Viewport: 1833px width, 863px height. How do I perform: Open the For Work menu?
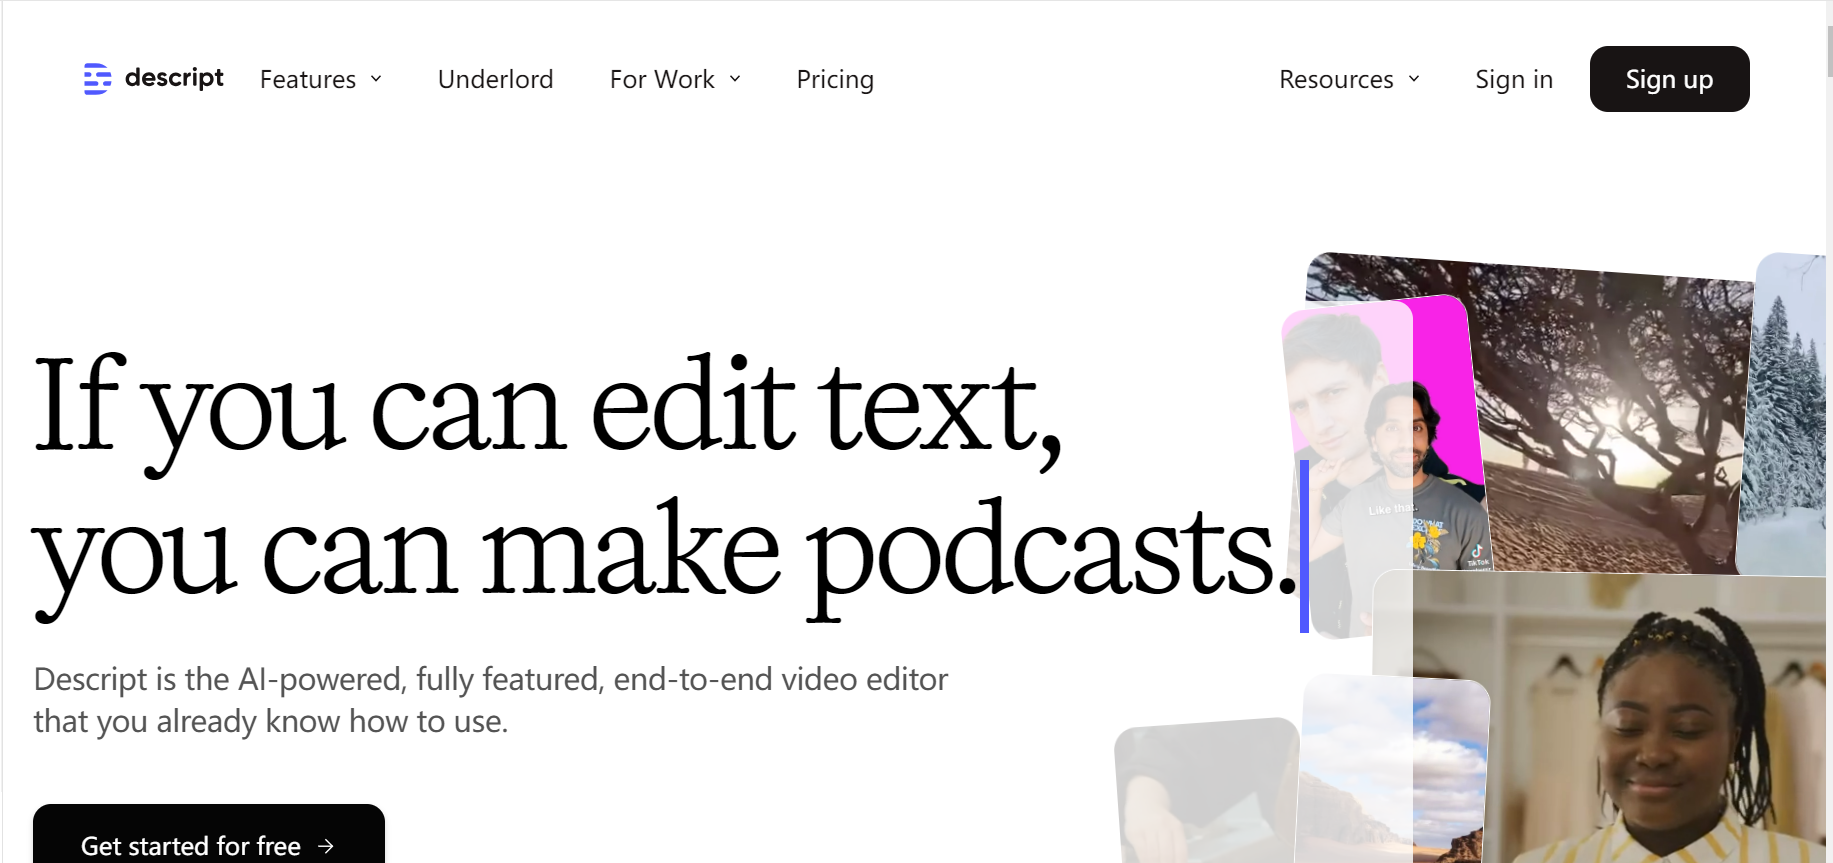click(676, 79)
